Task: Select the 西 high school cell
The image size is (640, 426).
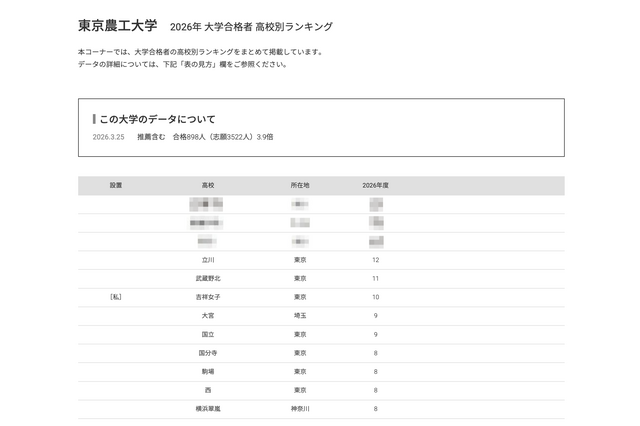Action: point(208,390)
